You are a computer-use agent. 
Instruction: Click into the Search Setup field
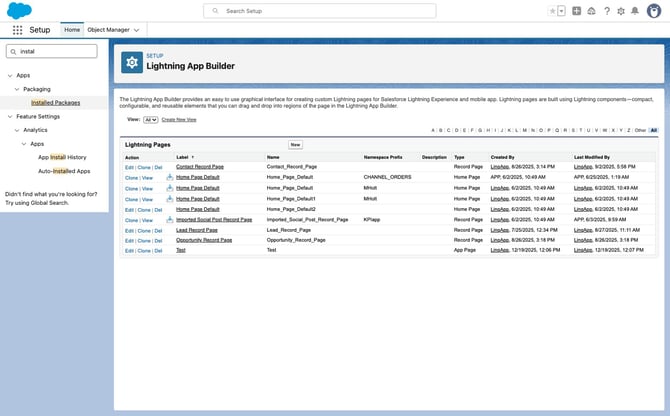[x=320, y=11]
